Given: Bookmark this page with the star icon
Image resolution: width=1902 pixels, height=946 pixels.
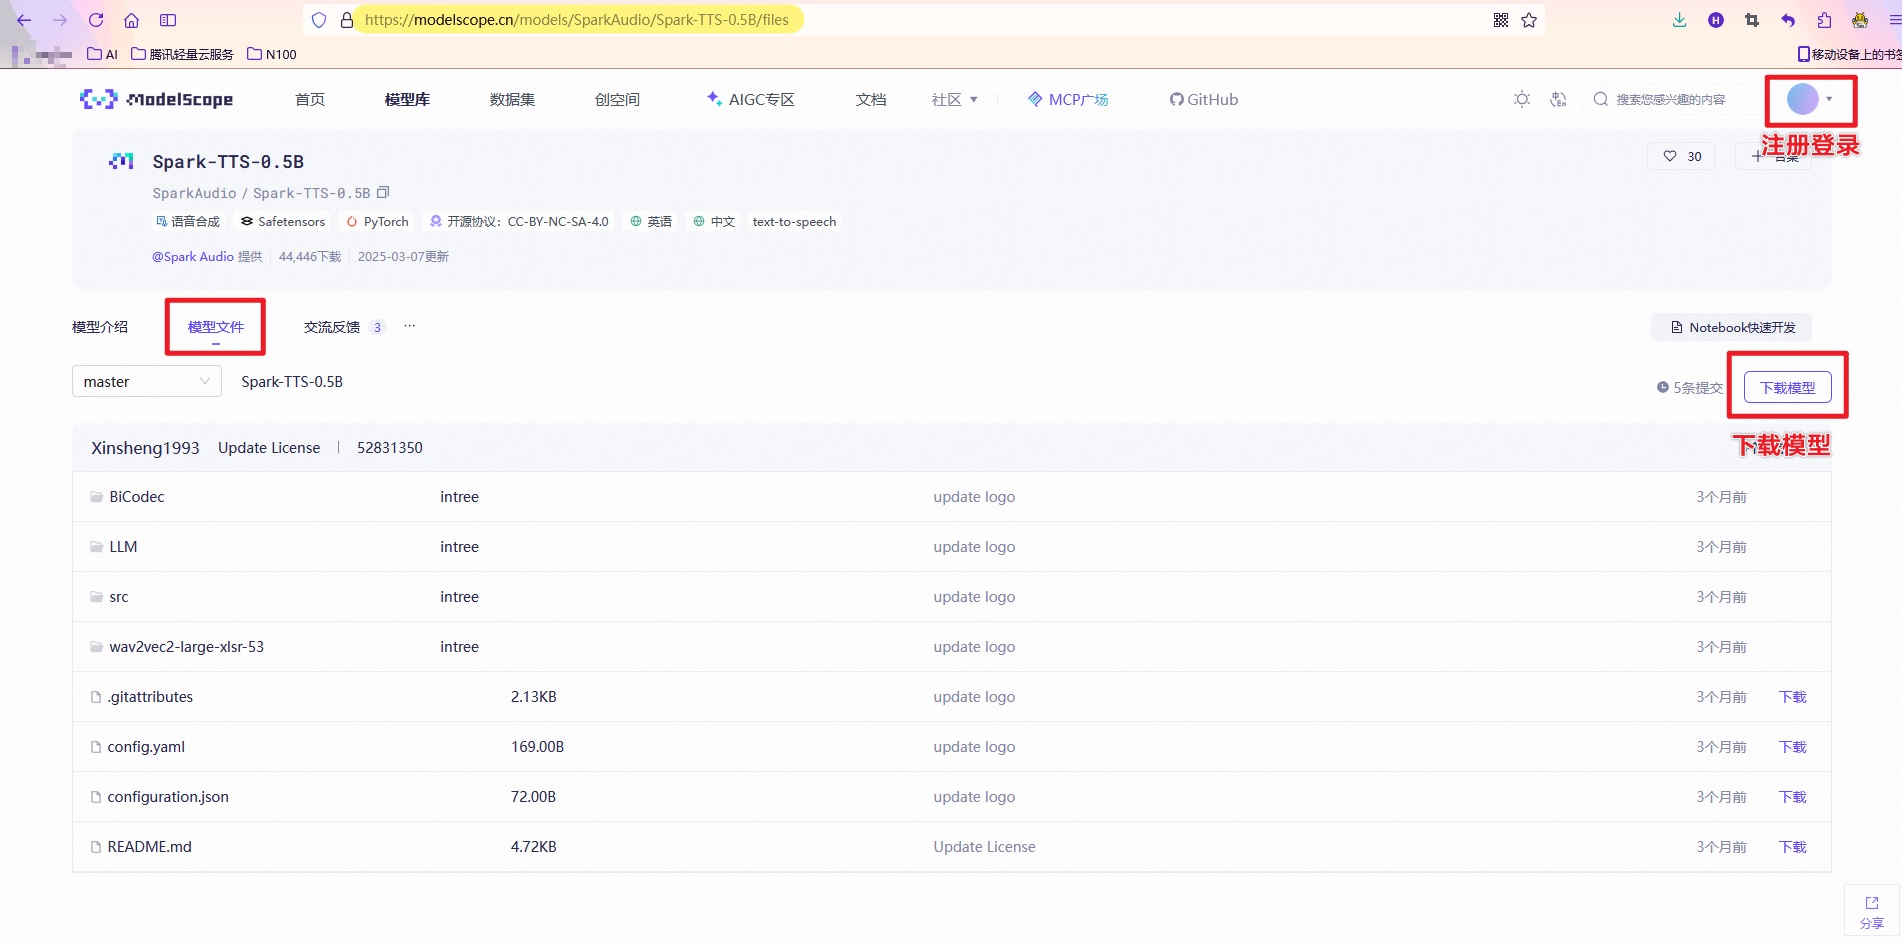Looking at the screenshot, I should pyautogui.click(x=1529, y=20).
